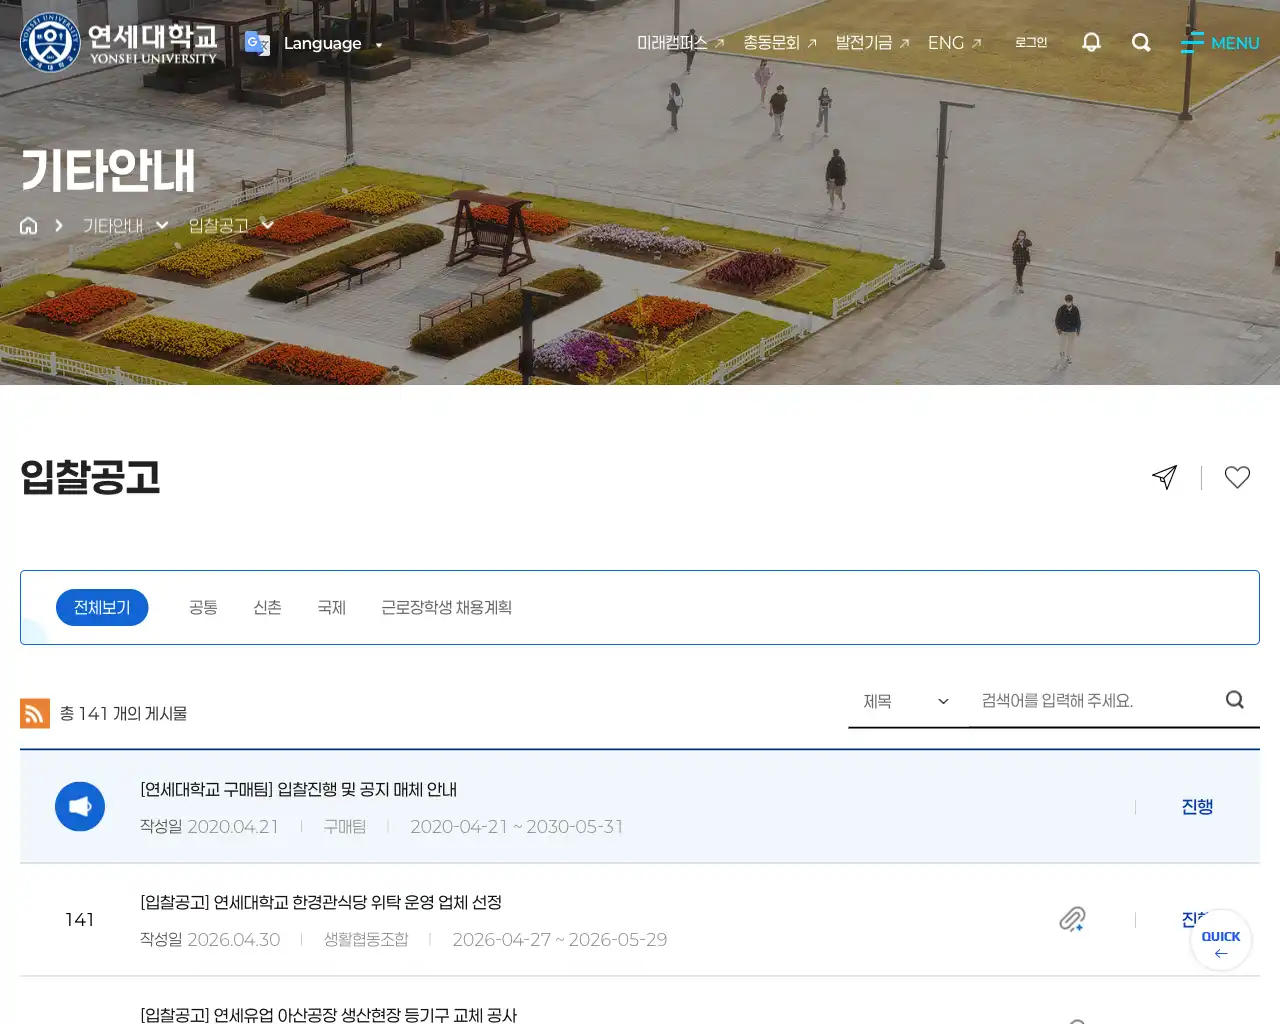The image size is (1280, 1024).
Task: Expand the 기타안내 breadcrumb dropdown
Action: (x=125, y=226)
